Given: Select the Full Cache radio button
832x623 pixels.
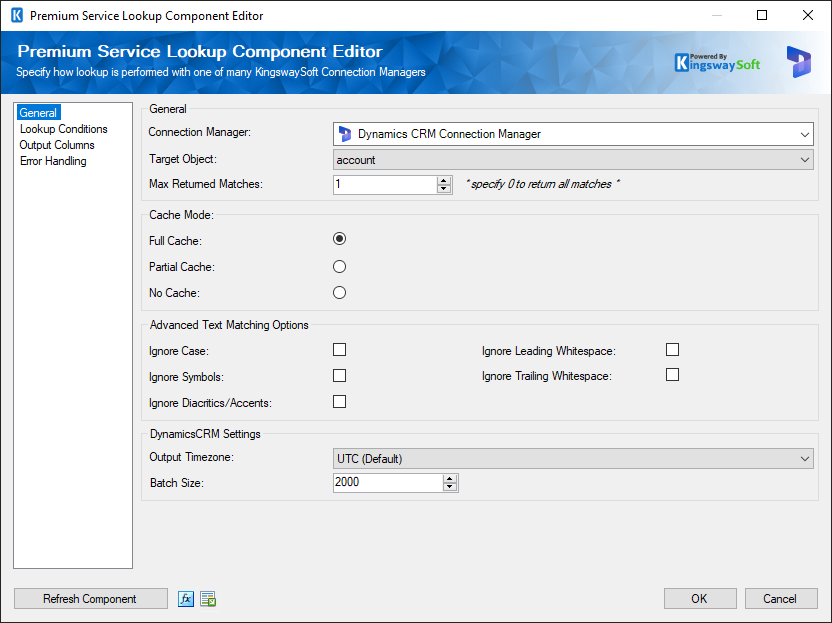Looking at the screenshot, I should (x=340, y=239).
